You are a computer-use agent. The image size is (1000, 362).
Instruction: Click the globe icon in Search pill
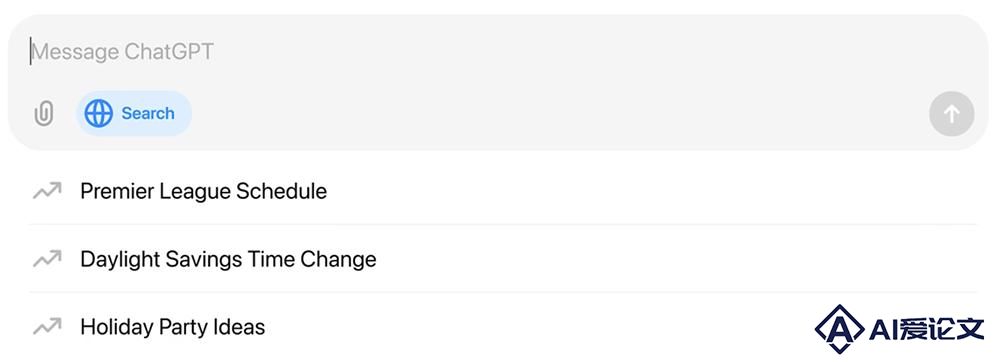pos(98,113)
